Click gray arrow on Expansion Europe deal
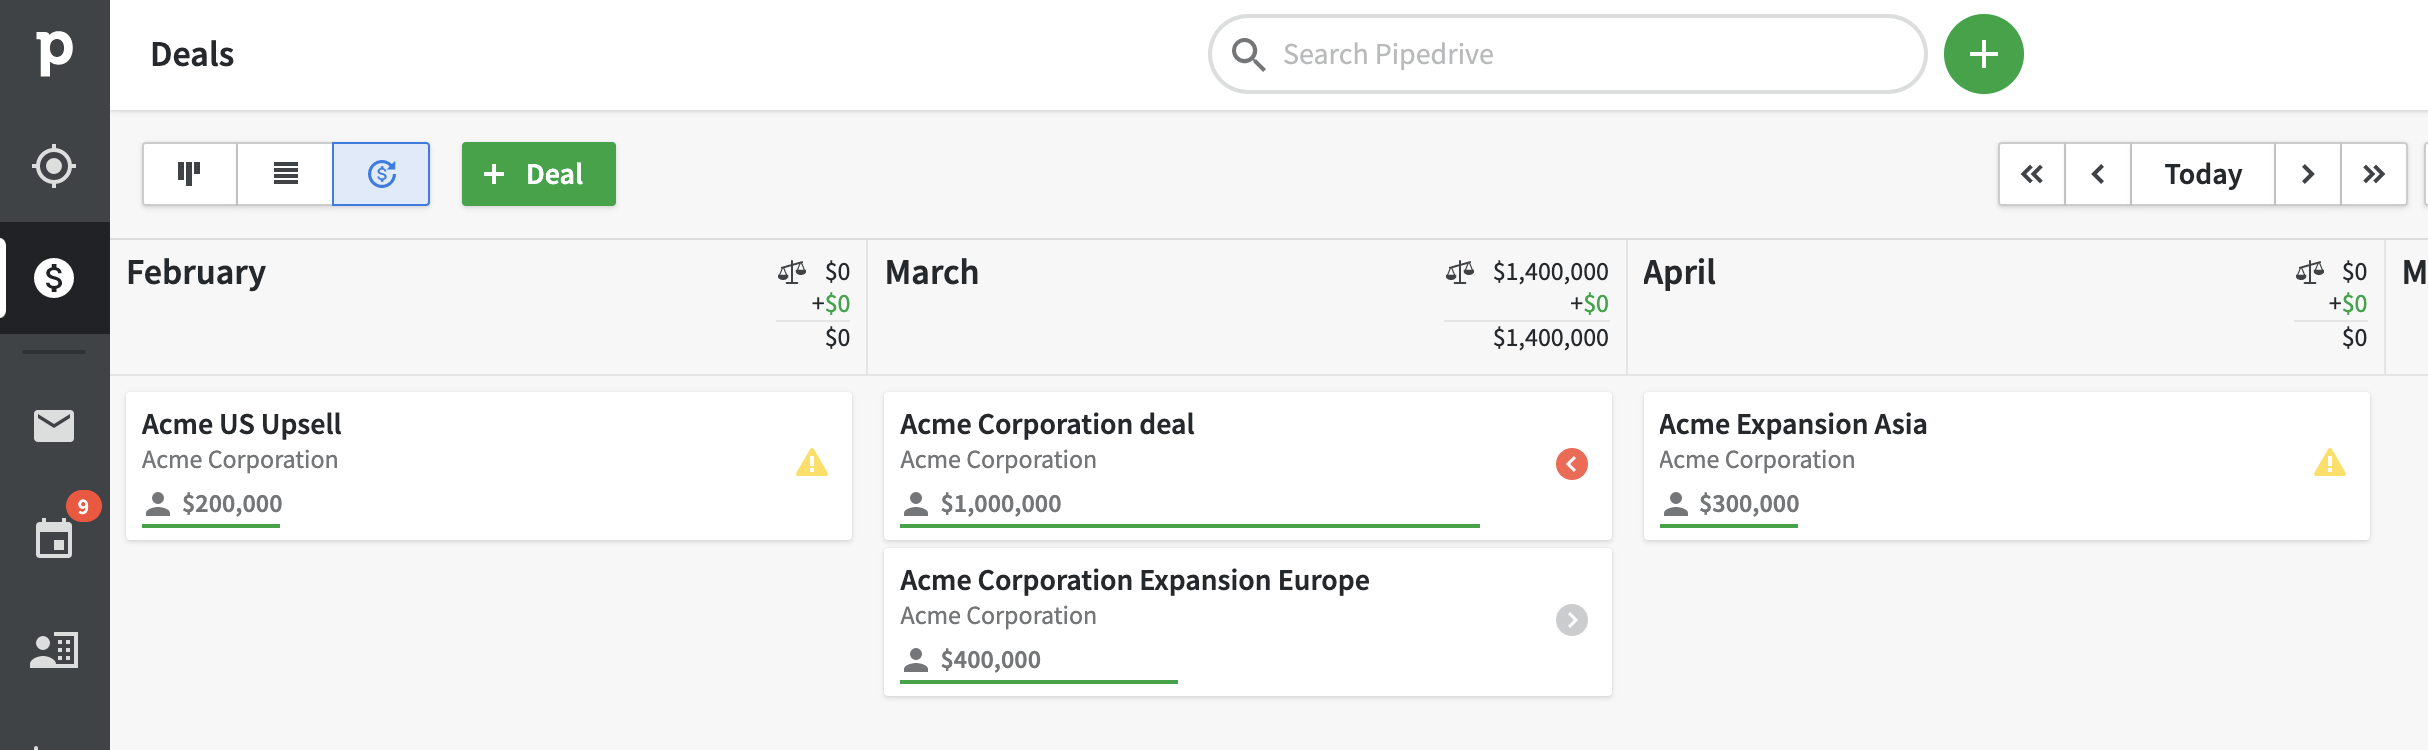The width and height of the screenshot is (2428, 750). (1571, 620)
